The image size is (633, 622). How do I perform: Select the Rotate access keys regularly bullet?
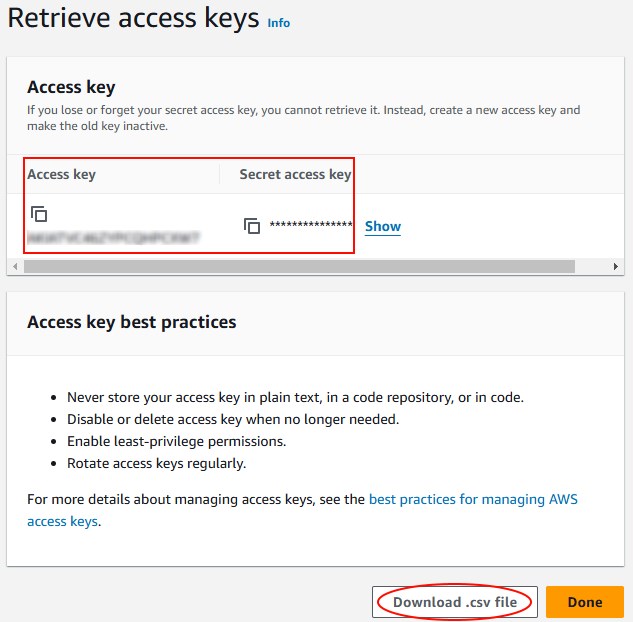click(x=156, y=463)
